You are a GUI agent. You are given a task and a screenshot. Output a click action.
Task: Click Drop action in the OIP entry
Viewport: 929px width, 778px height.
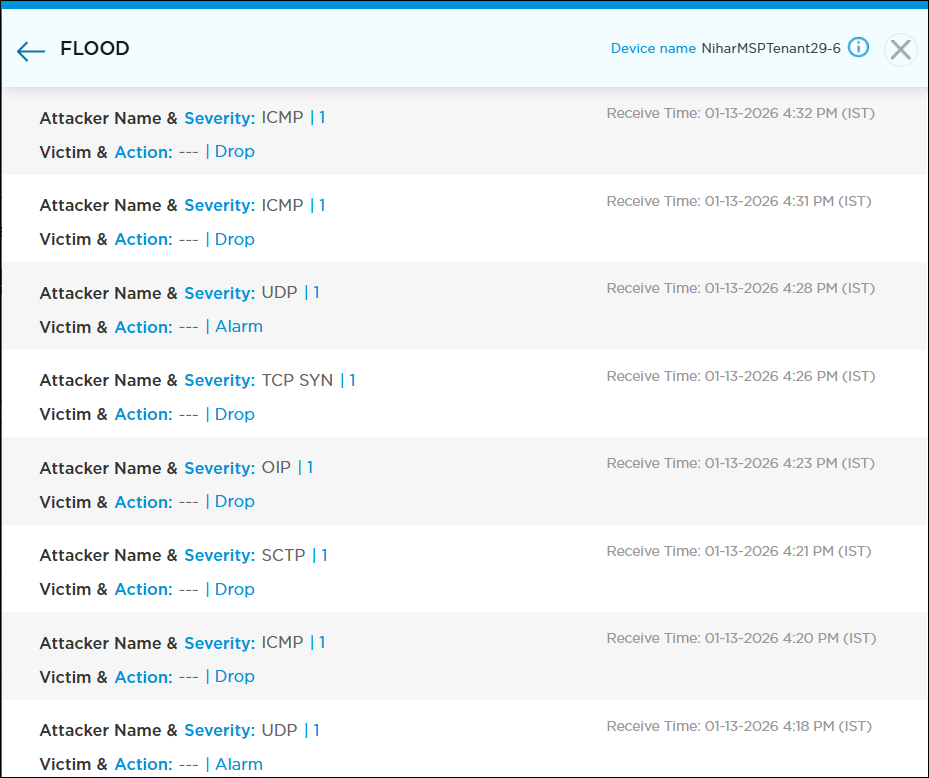tap(235, 502)
